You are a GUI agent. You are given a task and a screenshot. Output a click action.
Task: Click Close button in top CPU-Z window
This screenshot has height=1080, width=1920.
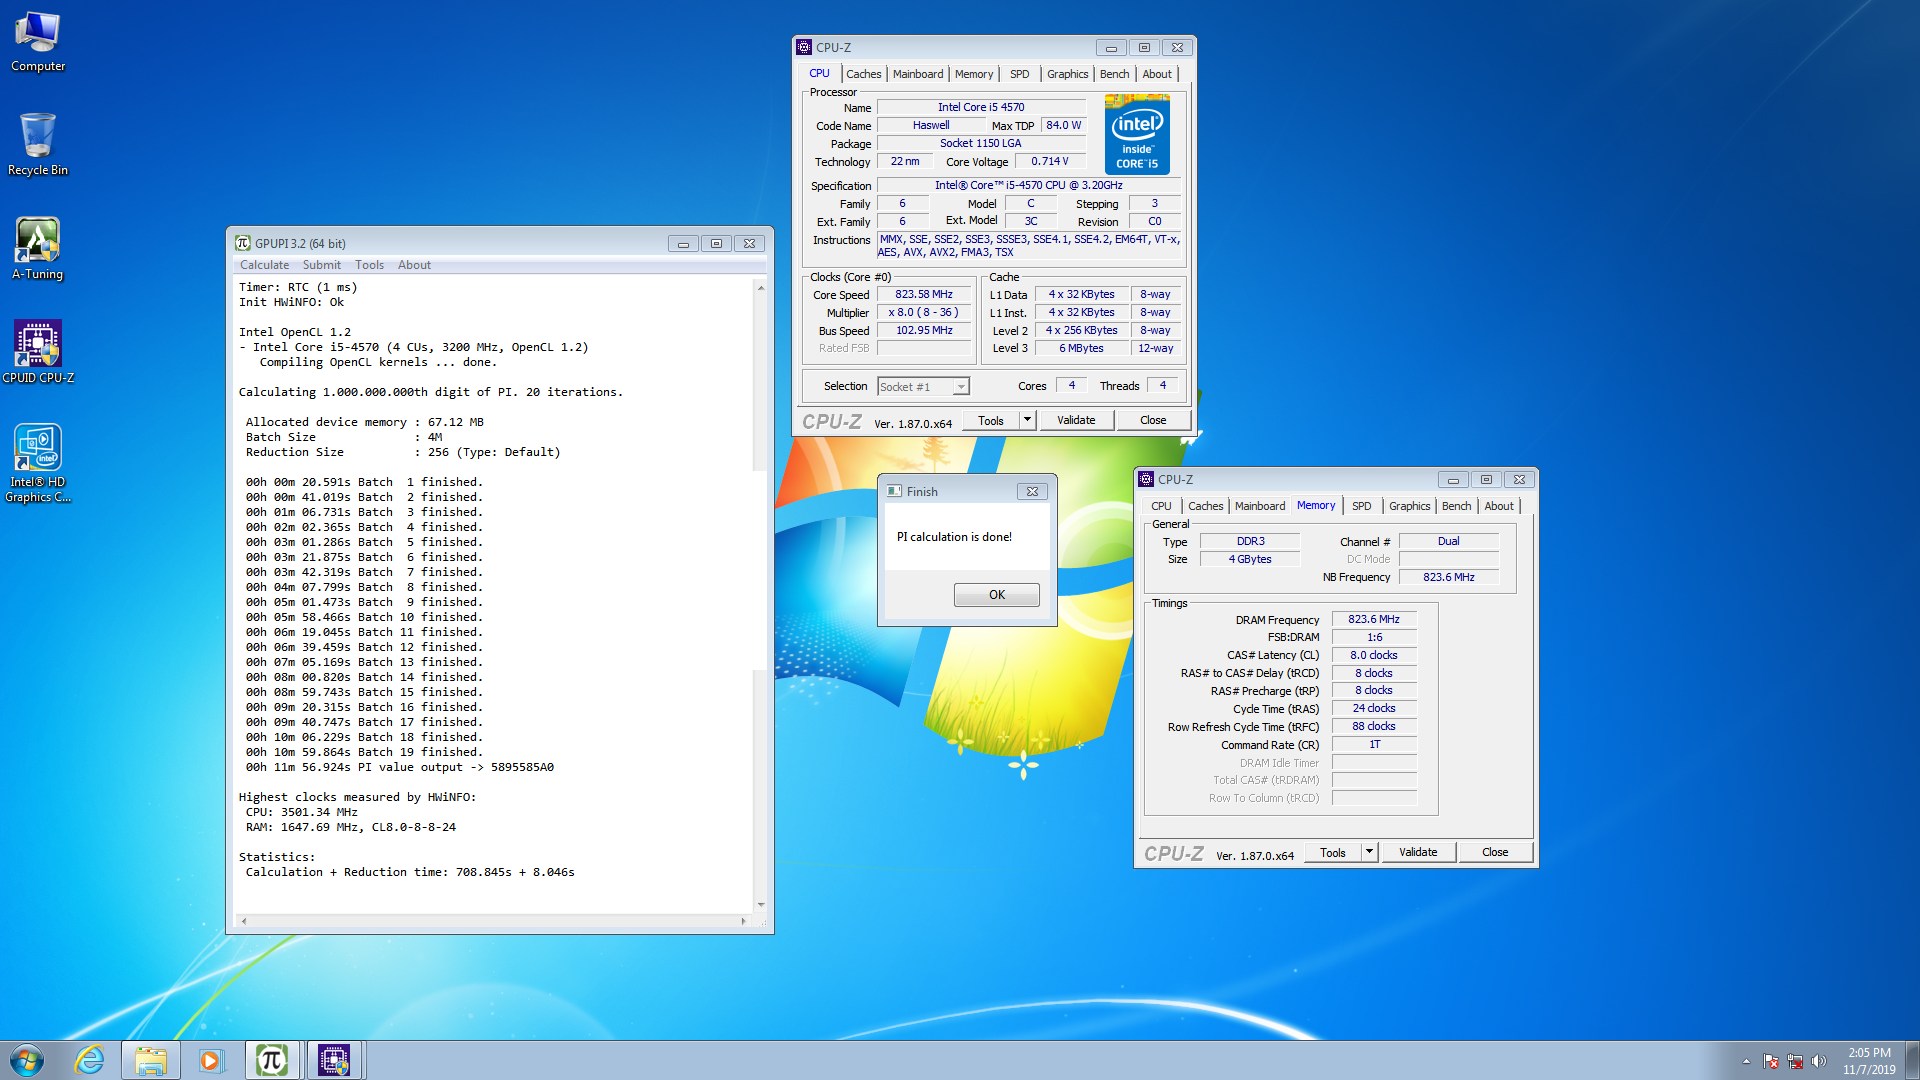1153,421
